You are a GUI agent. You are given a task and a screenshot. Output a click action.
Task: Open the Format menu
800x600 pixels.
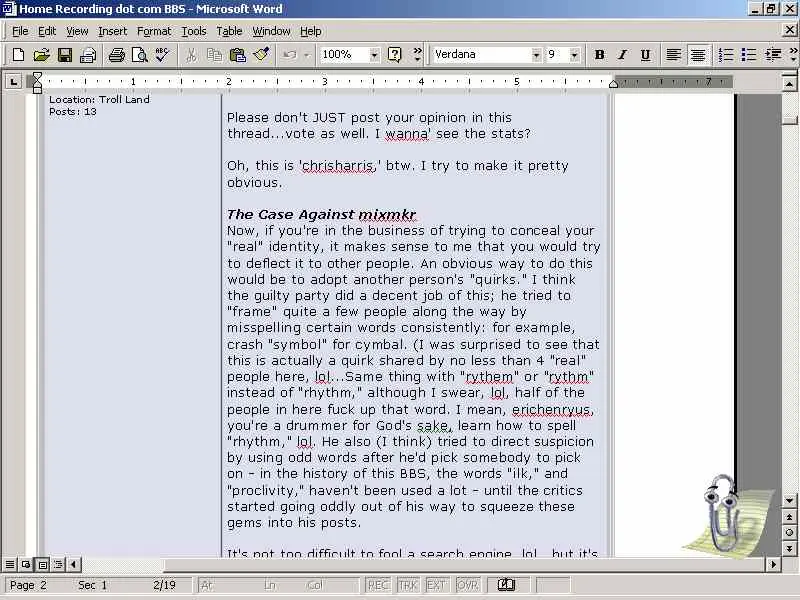click(x=154, y=31)
